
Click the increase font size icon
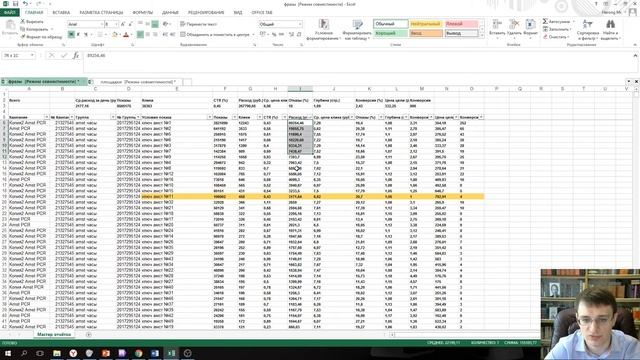(x=123, y=24)
